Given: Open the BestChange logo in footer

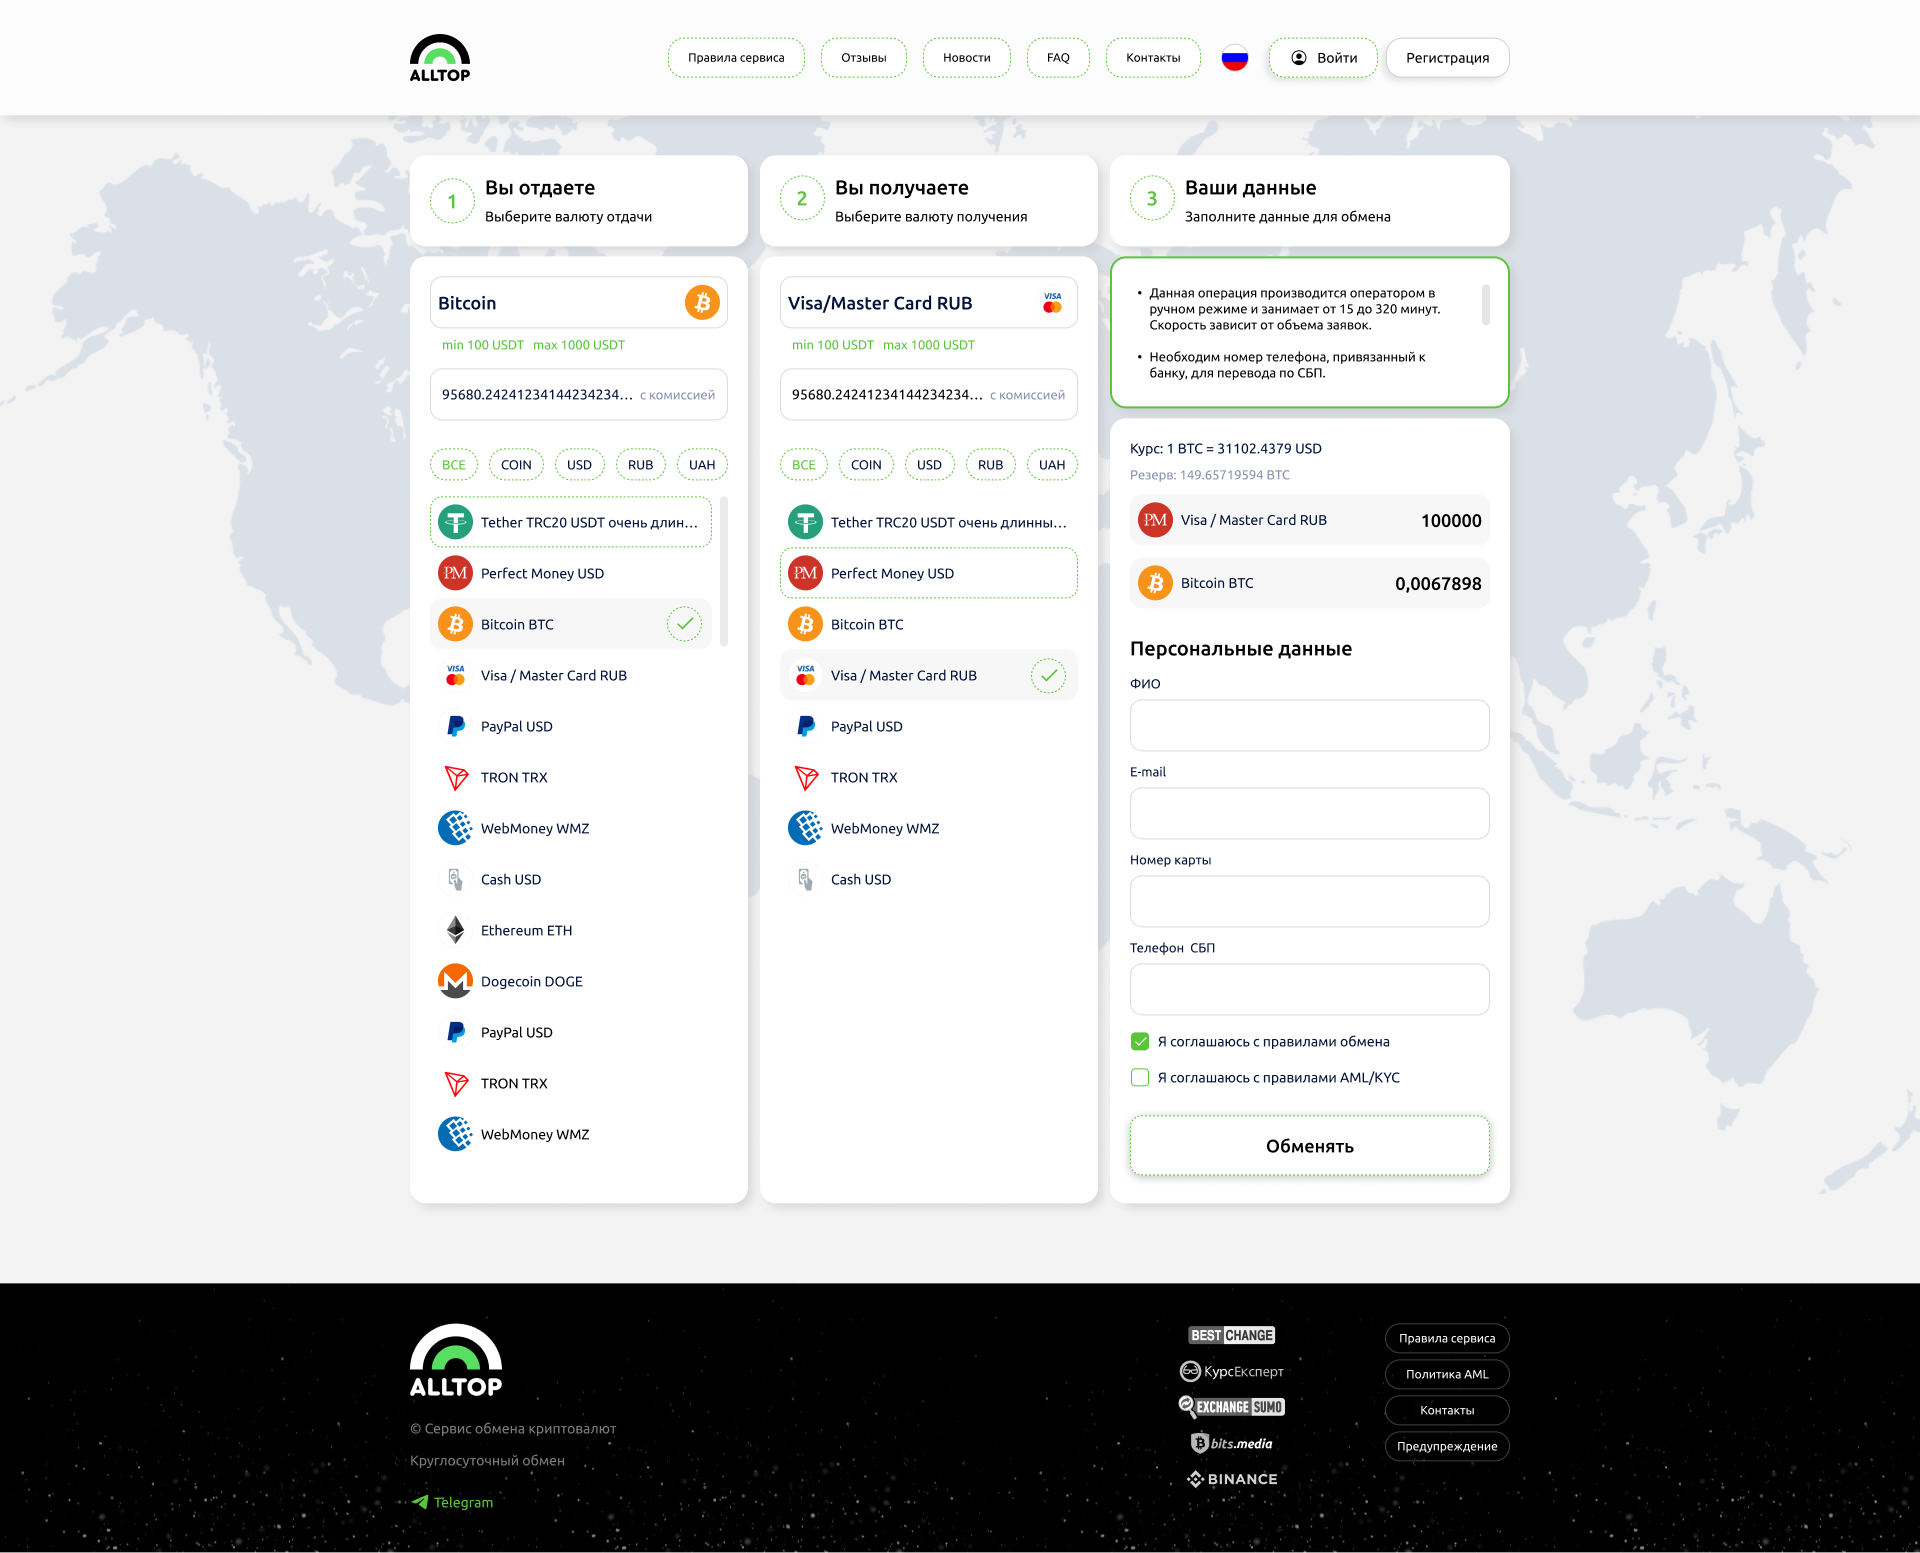Looking at the screenshot, I should (x=1231, y=1335).
